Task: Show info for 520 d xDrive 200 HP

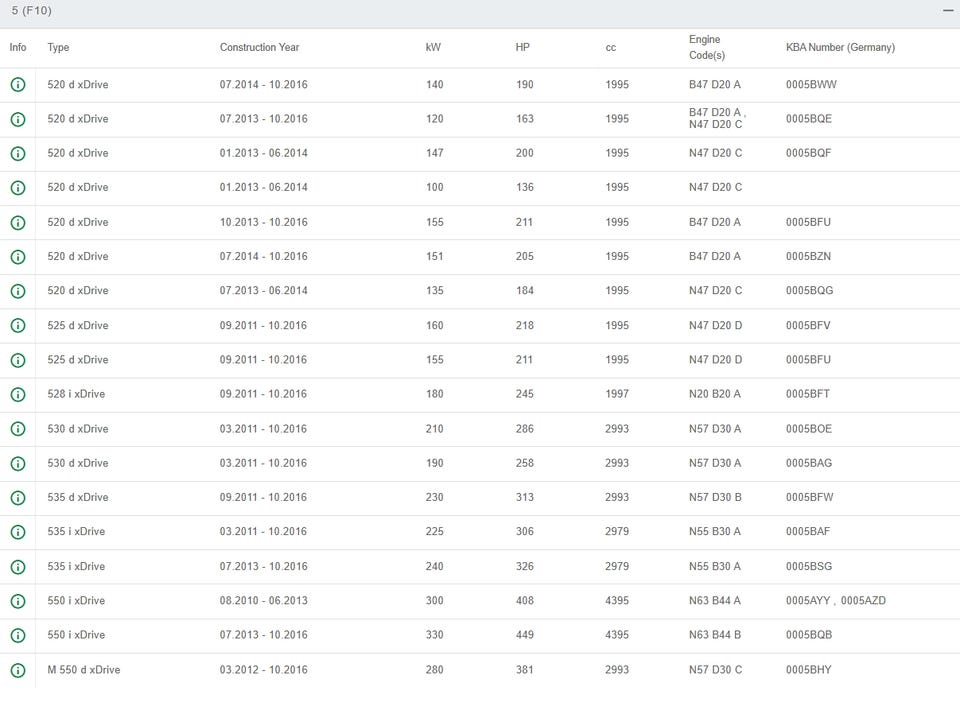Action: tap(18, 153)
